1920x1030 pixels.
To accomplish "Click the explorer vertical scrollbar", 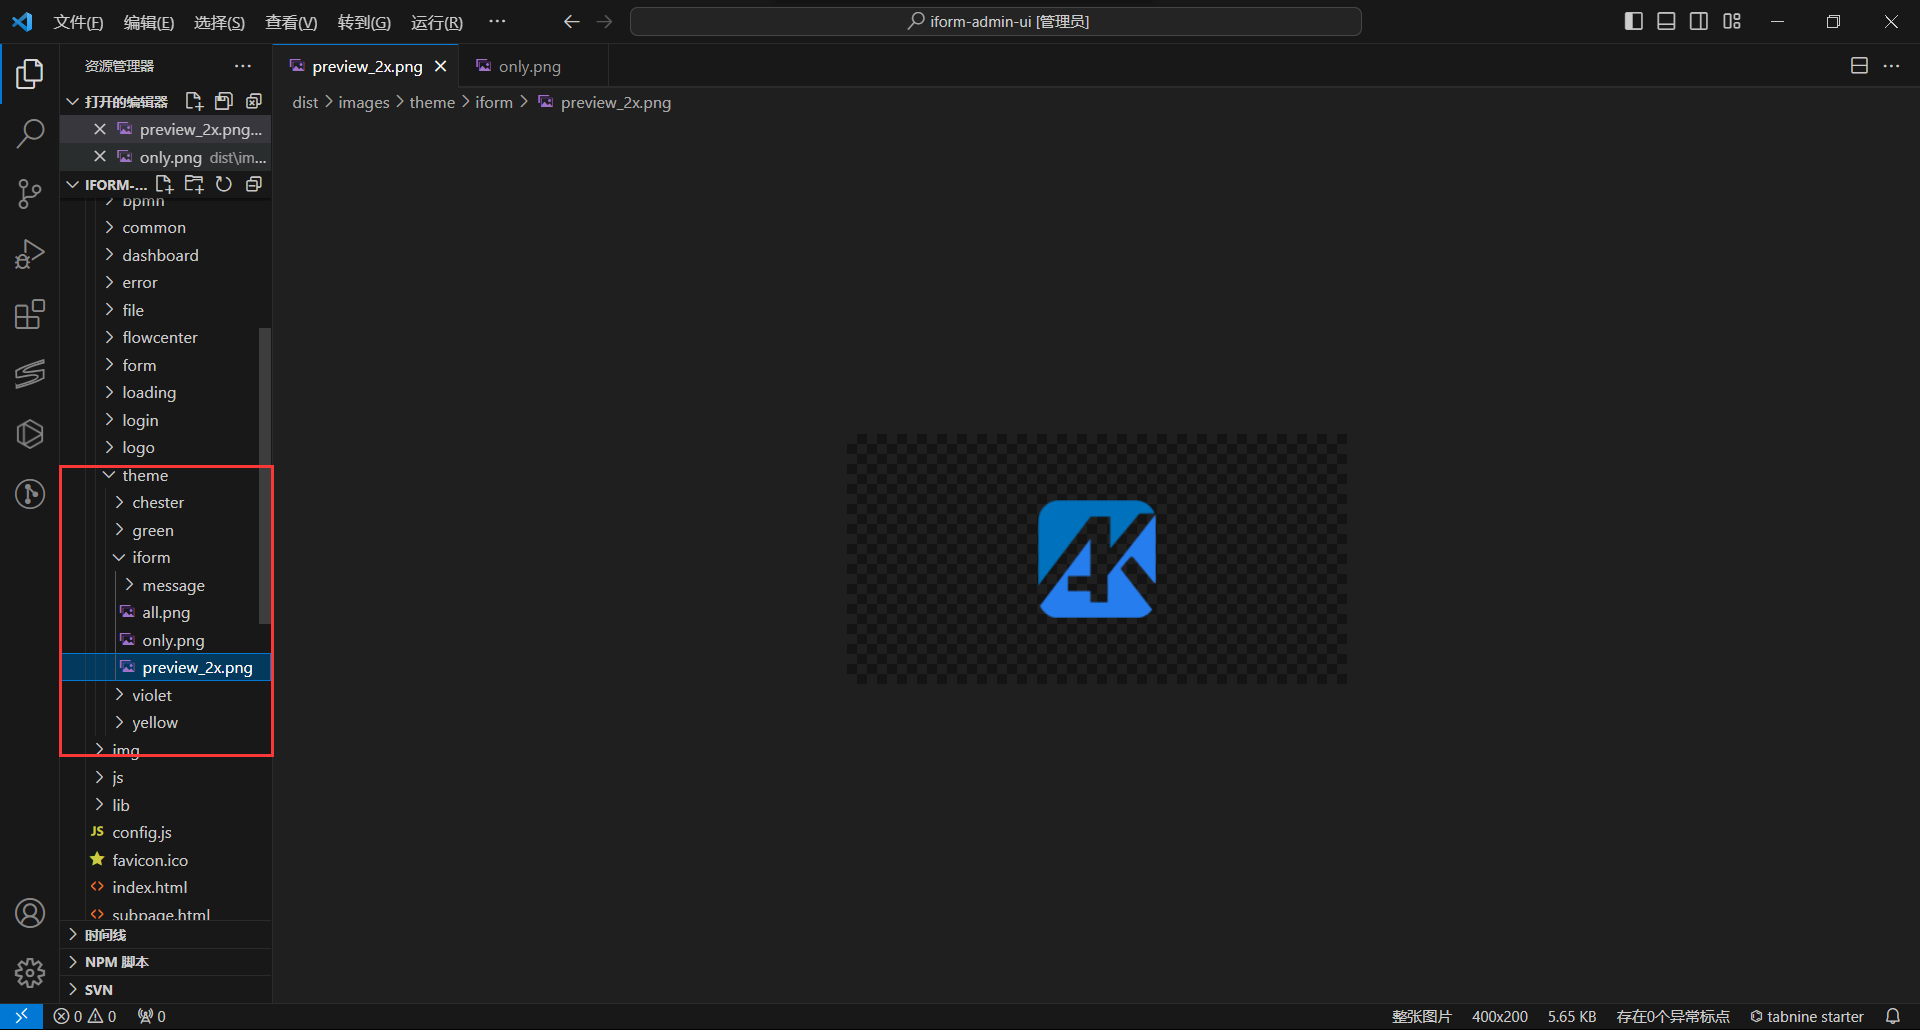I will [265, 475].
